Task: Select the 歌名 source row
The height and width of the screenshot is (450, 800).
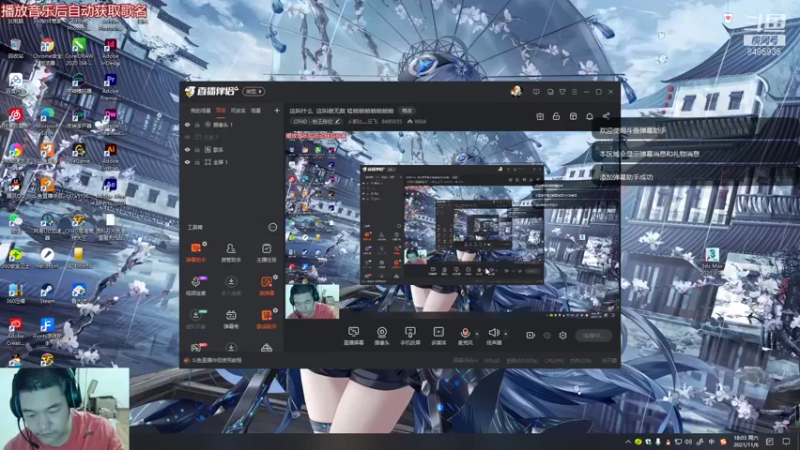Action: 232,149
